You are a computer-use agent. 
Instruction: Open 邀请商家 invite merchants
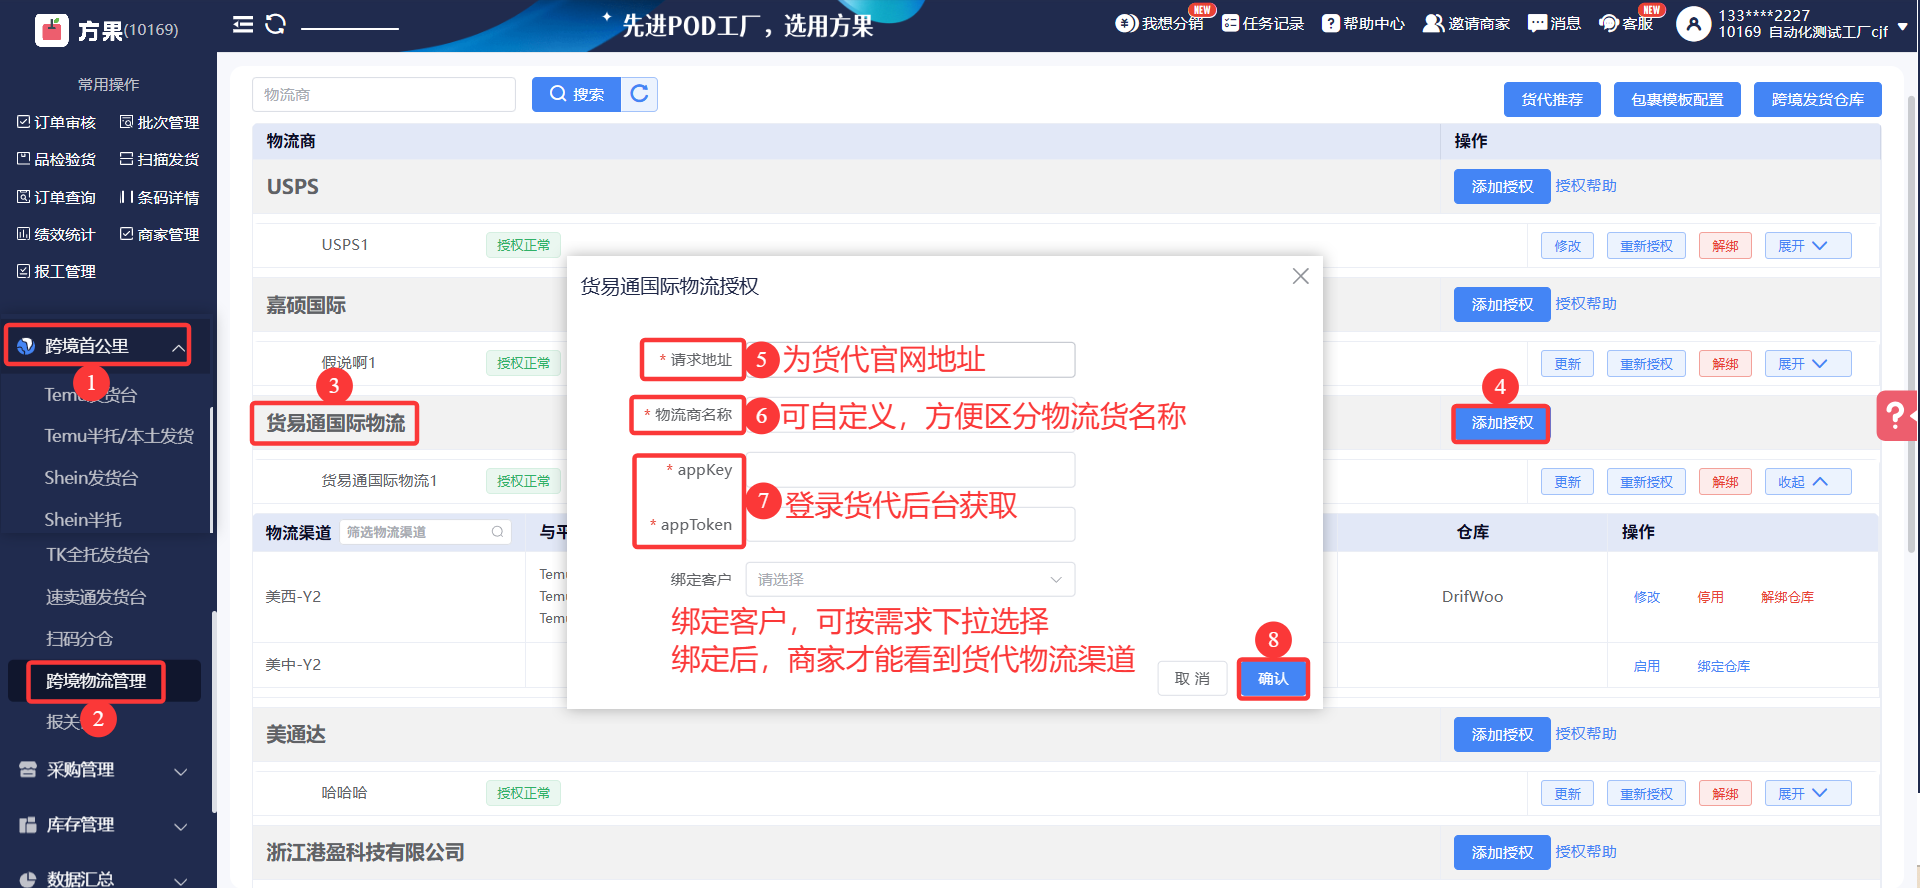(x=1466, y=23)
